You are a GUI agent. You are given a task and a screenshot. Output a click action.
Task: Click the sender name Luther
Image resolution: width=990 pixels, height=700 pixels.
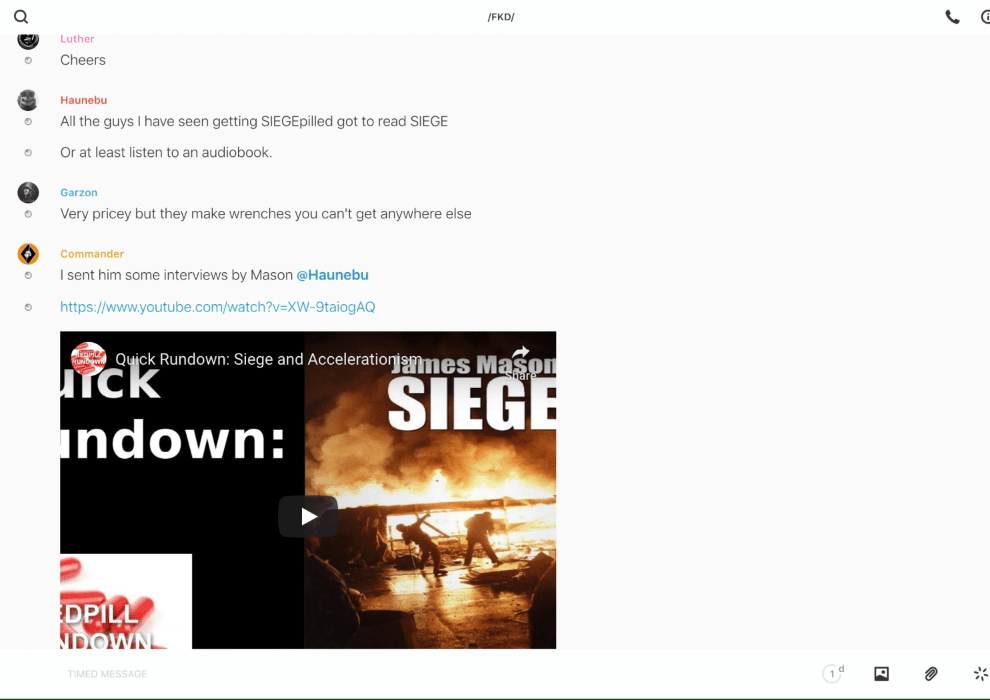(x=77, y=39)
